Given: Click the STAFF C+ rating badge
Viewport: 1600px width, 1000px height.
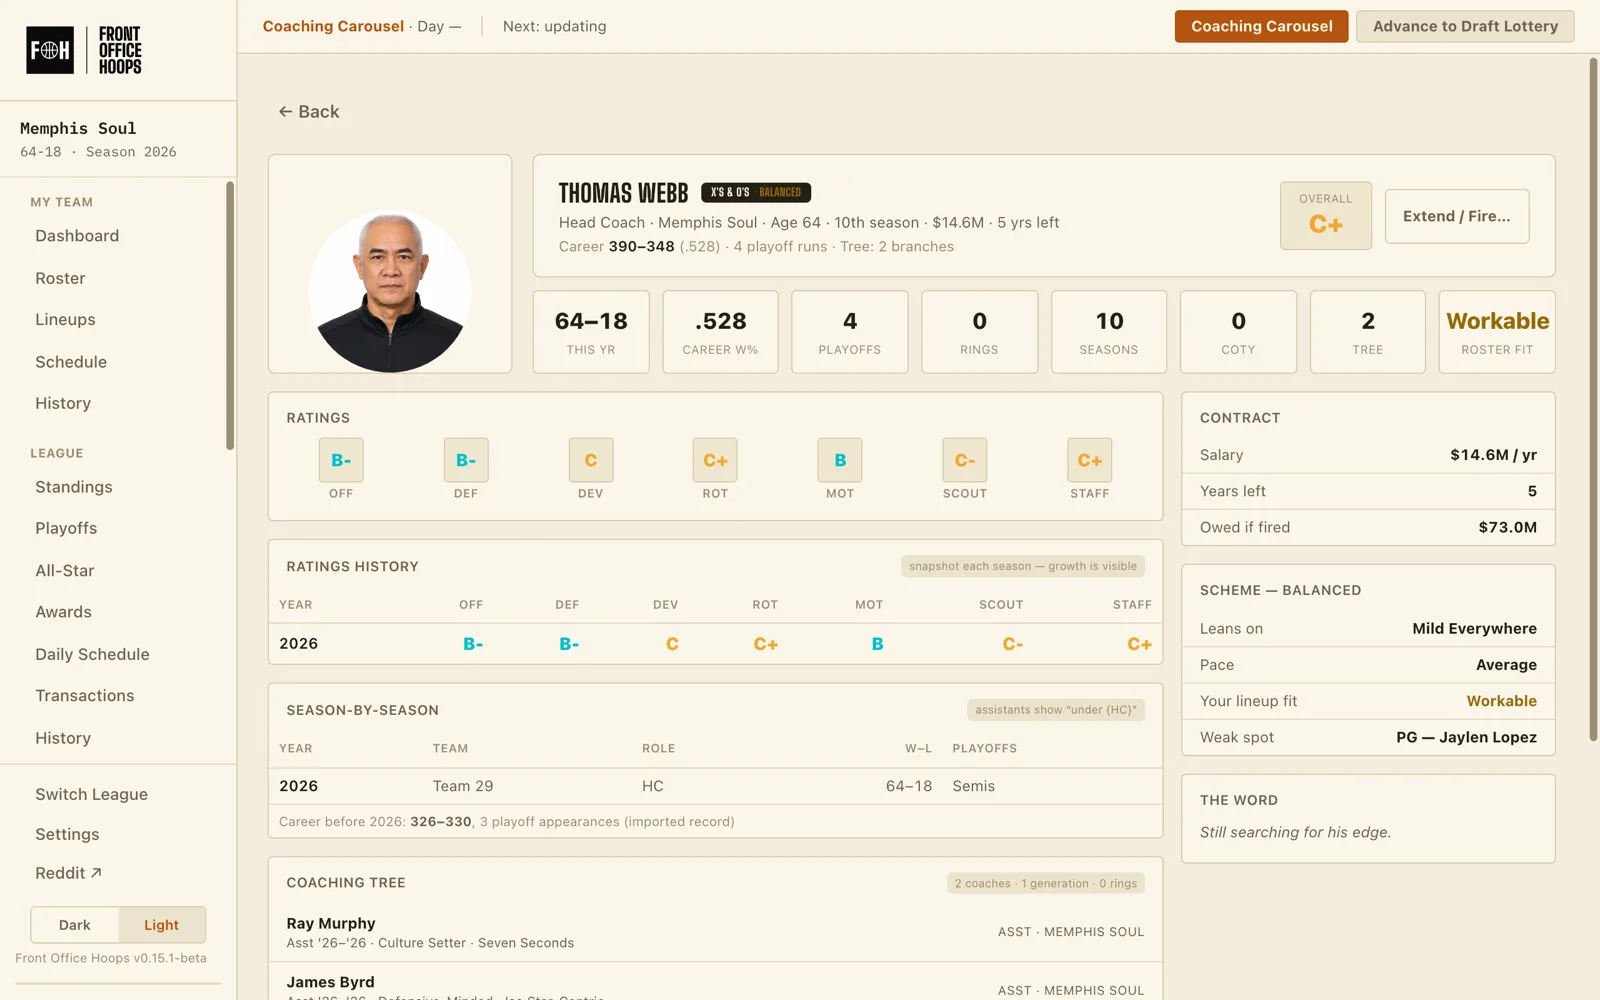Looking at the screenshot, I should (1090, 460).
